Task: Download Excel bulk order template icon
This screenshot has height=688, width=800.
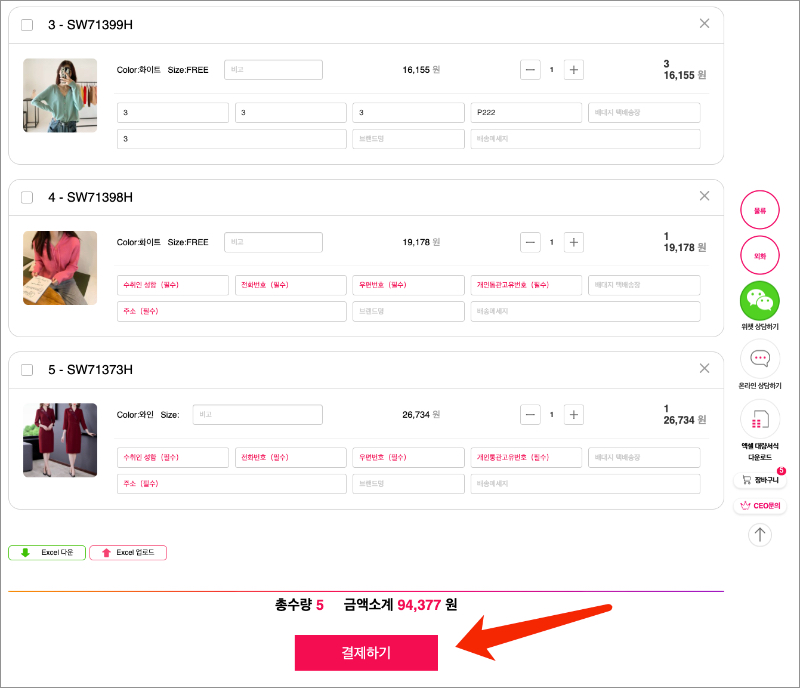Action: 759,419
